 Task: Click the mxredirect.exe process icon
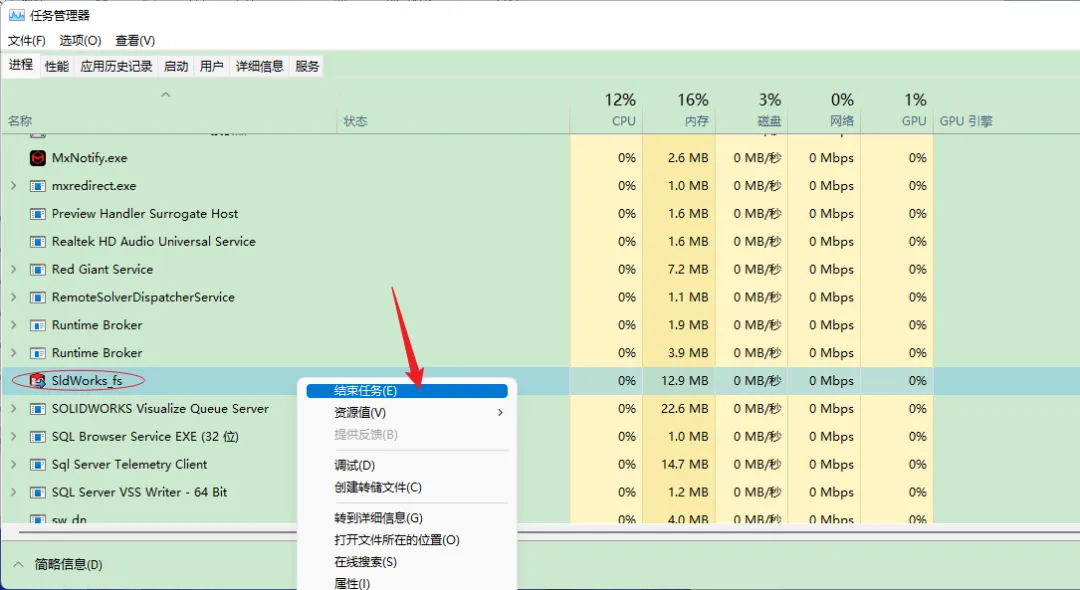point(37,186)
